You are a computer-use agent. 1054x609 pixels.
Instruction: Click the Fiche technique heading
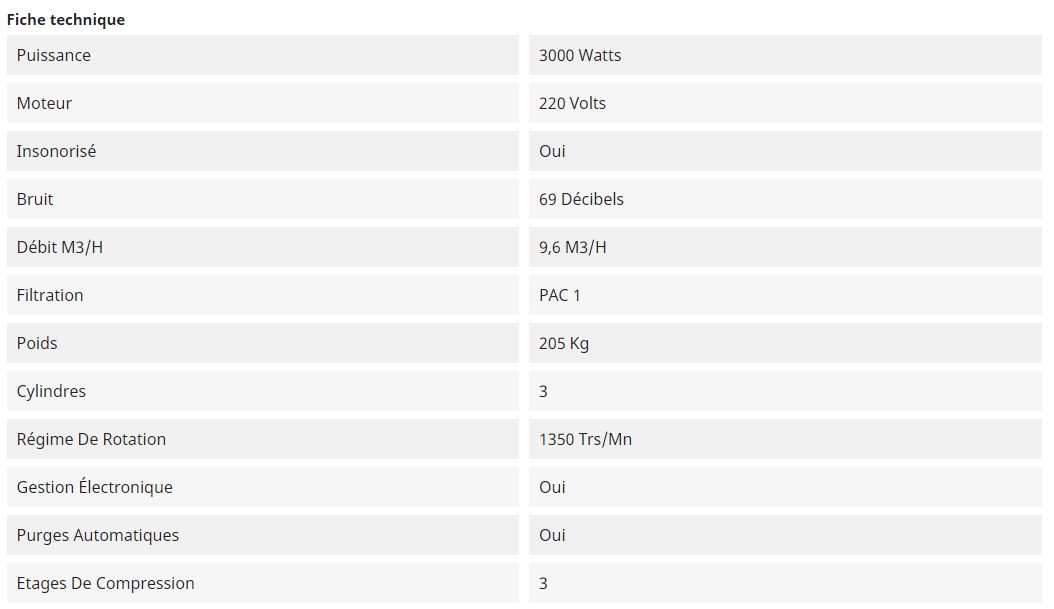66,20
